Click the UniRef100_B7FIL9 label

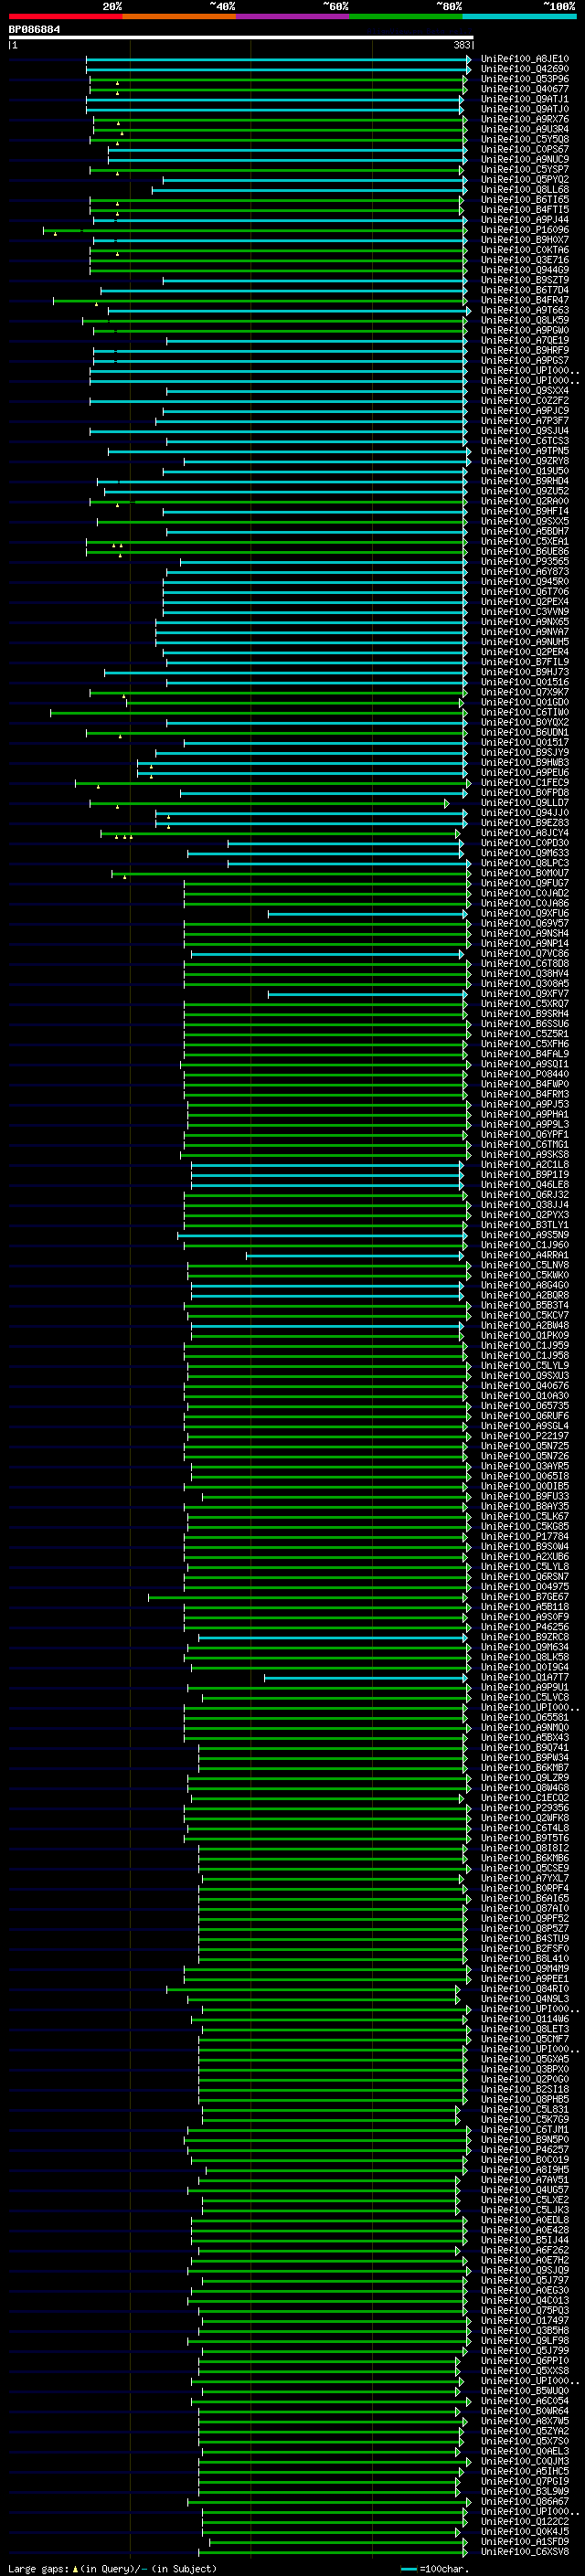[x=524, y=662]
